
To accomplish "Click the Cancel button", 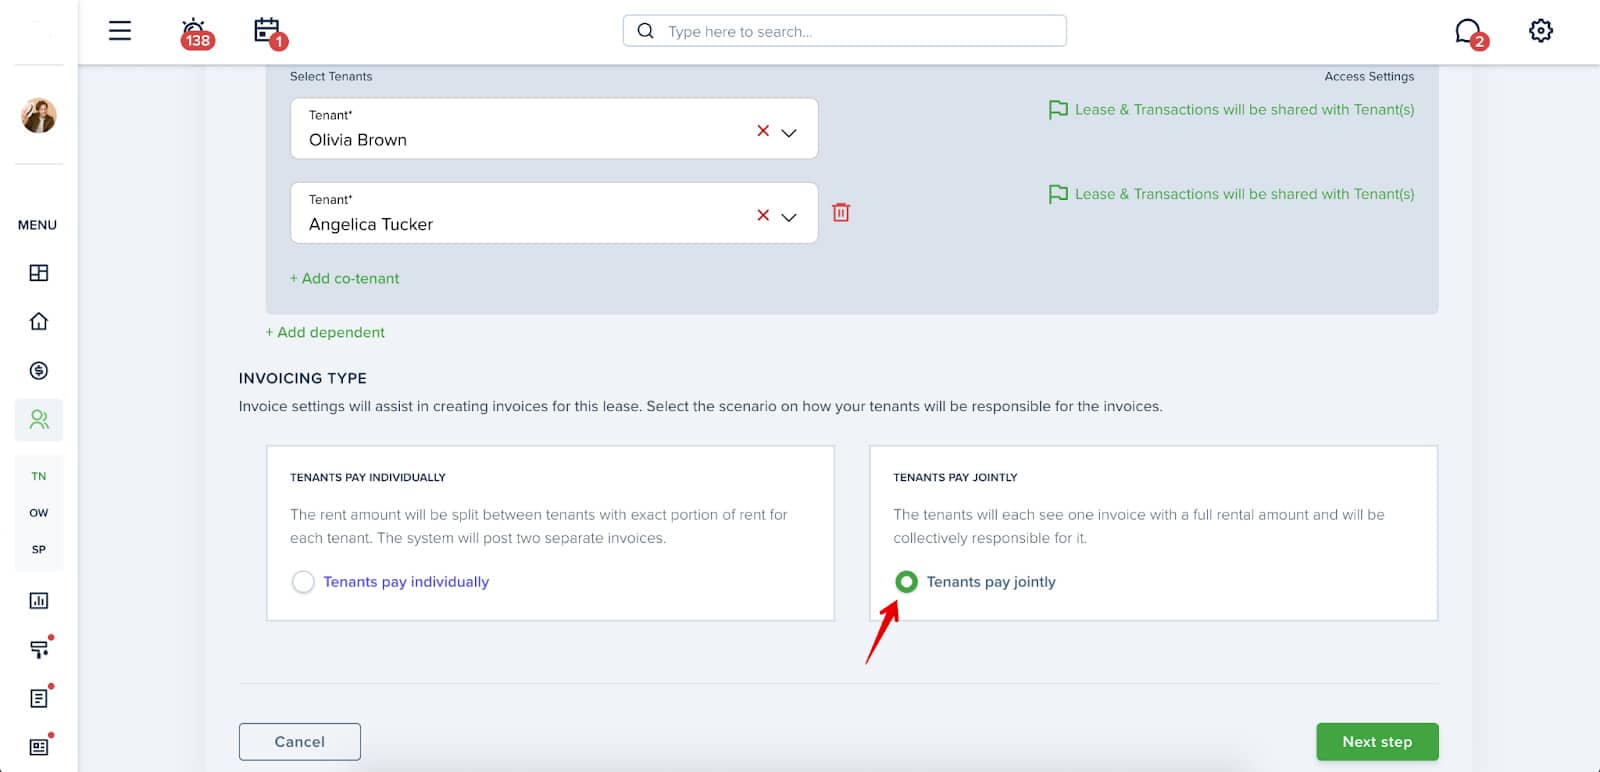I will point(300,742).
